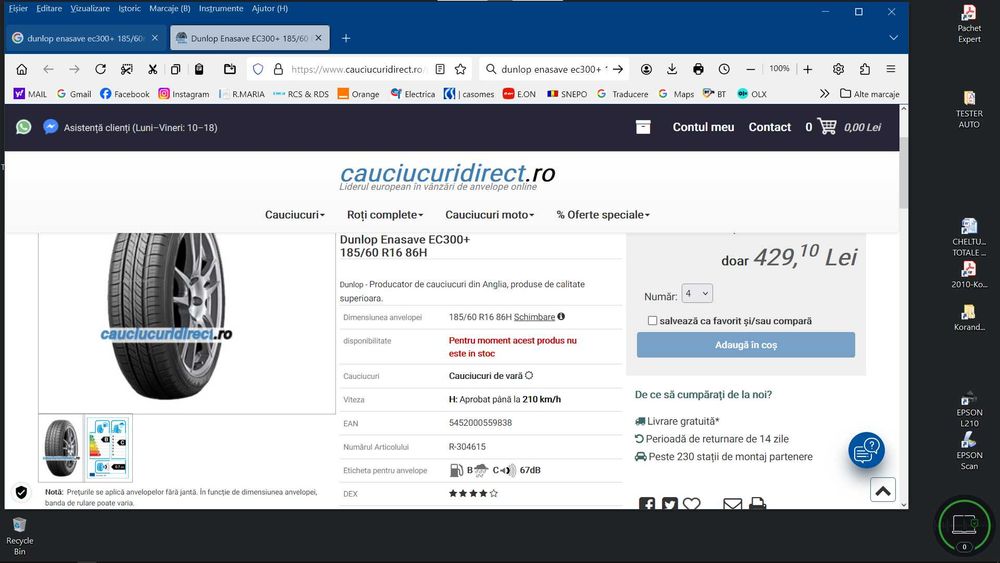Image resolution: width=1000 pixels, height=563 pixels.
Task: Toggle reader view icon in address bar
Action: pyautogui.click(x=439, y=69)
